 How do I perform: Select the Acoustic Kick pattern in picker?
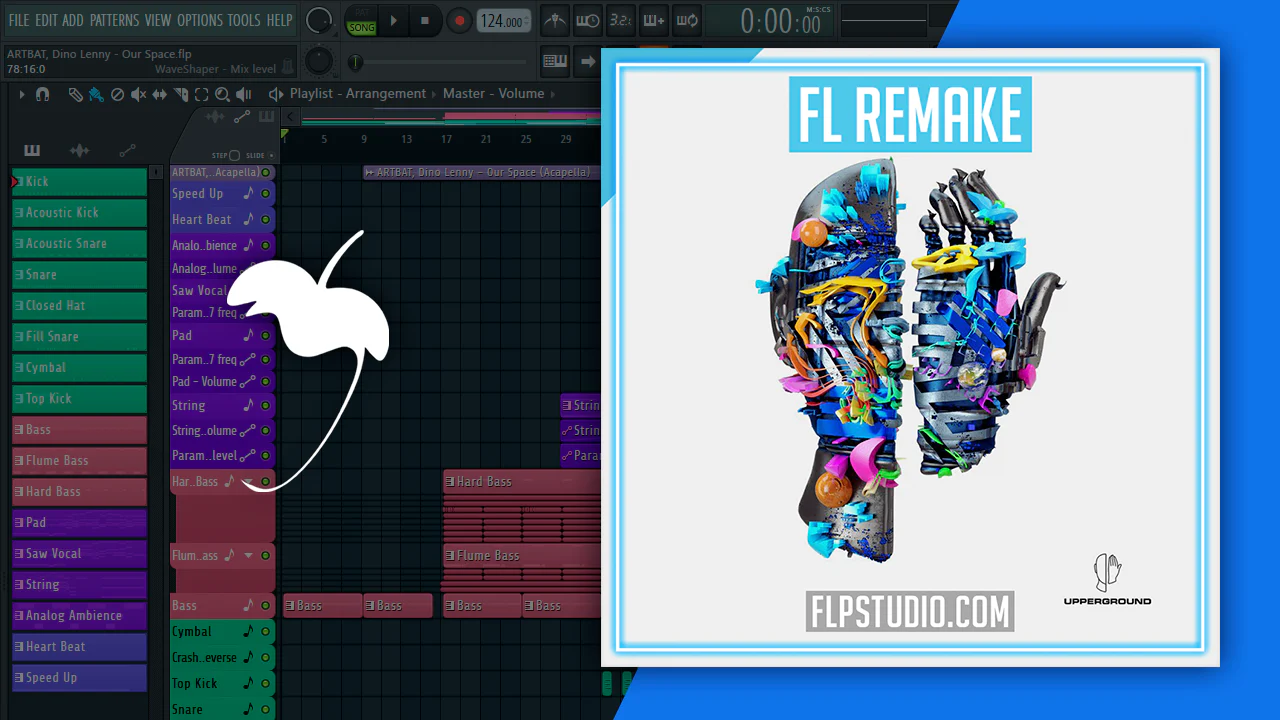point(80,213)
